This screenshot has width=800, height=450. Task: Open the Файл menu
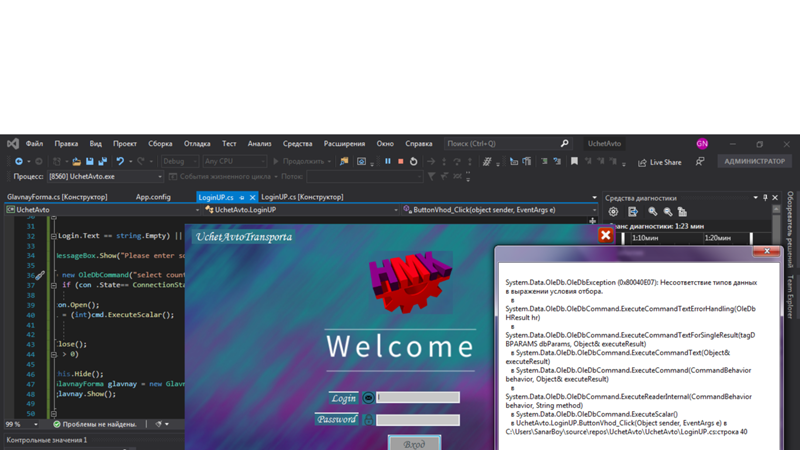point(34,144)
